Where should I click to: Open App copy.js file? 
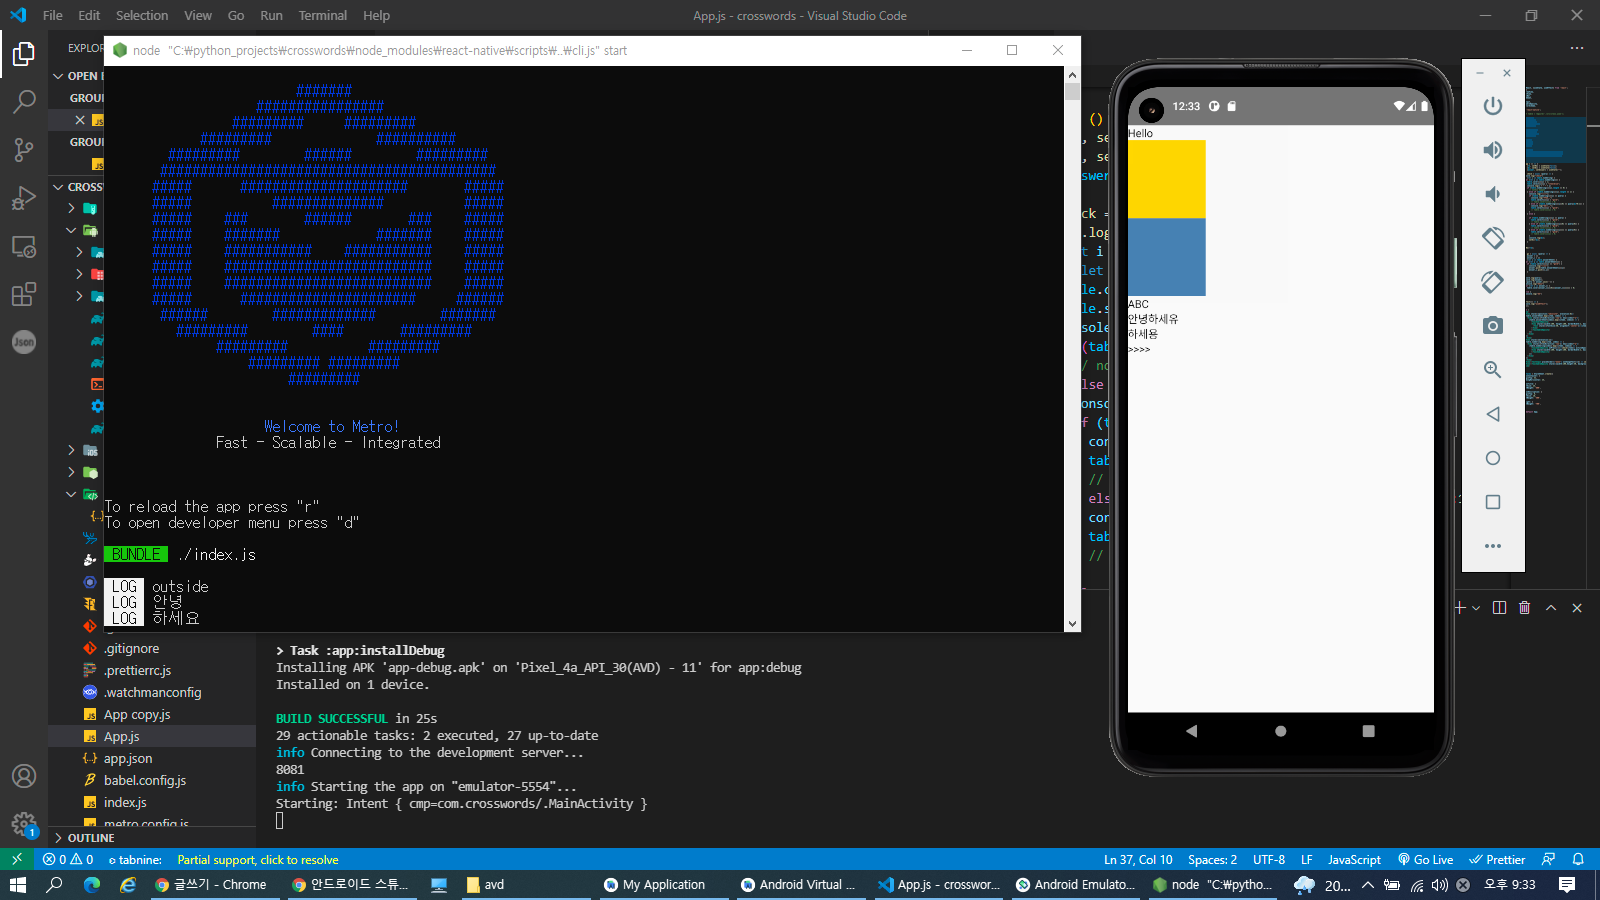pyautogui.click(x=152, y=714)
